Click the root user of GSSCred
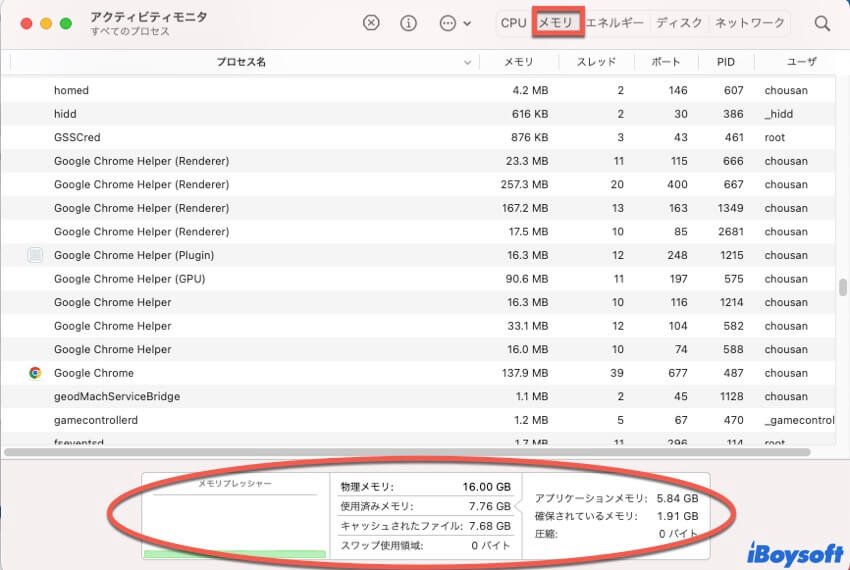Image resolution: width=850 pixels, height=570 pixels. coord(775,137)
